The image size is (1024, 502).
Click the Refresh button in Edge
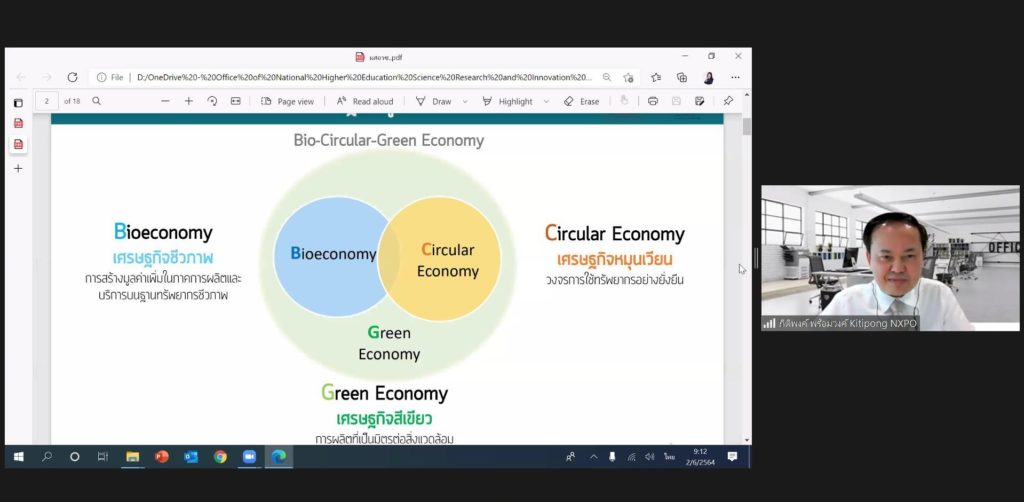coord(72,77)
